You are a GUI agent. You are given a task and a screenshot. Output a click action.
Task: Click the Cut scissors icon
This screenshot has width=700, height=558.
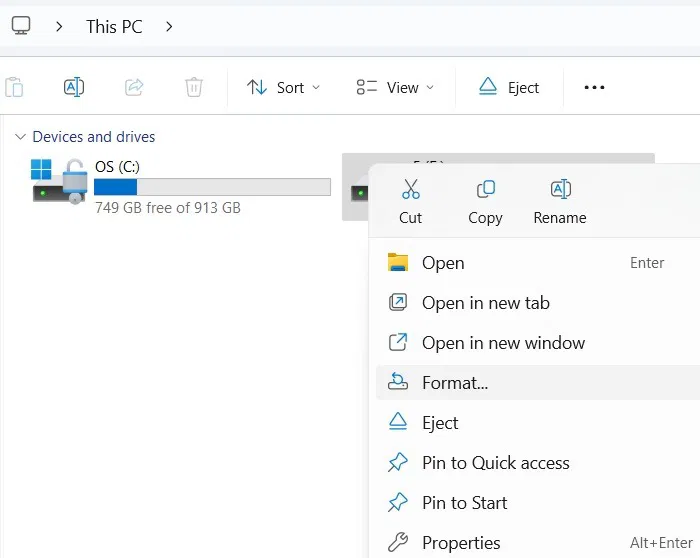click(410, 190)
